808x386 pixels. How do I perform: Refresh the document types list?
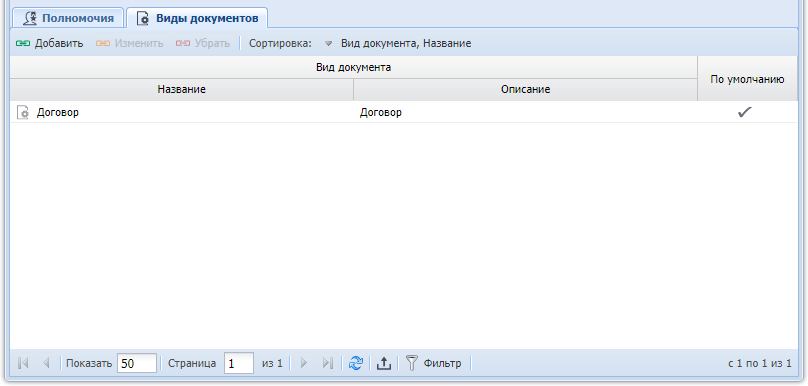point(356,363)
